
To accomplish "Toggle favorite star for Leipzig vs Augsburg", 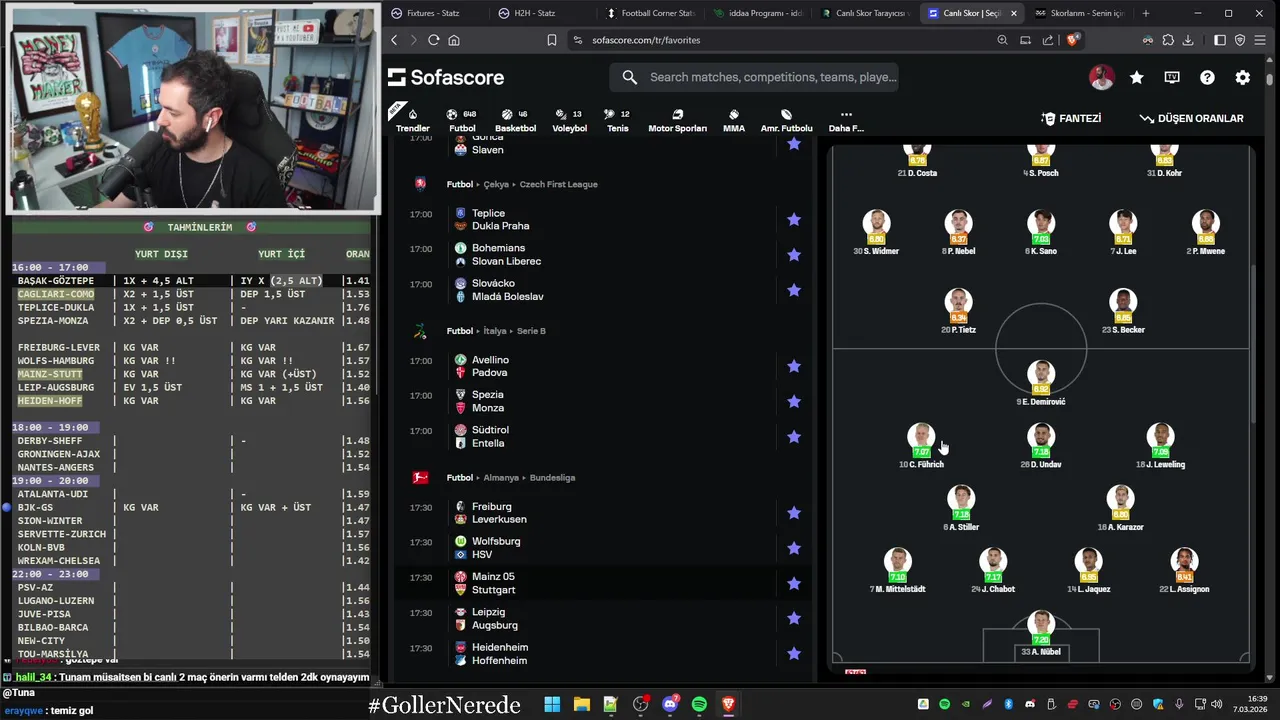I will click(x=794, y=618).
